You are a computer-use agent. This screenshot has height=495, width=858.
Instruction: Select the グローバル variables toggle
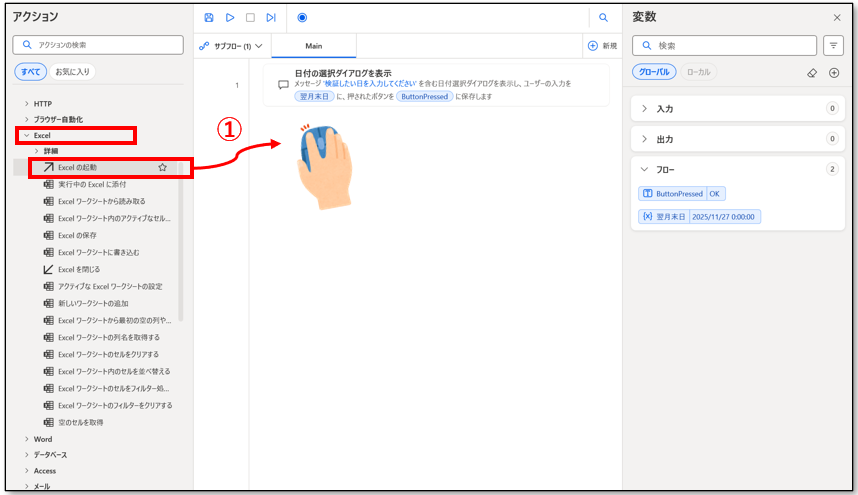[x=655, y=72]
